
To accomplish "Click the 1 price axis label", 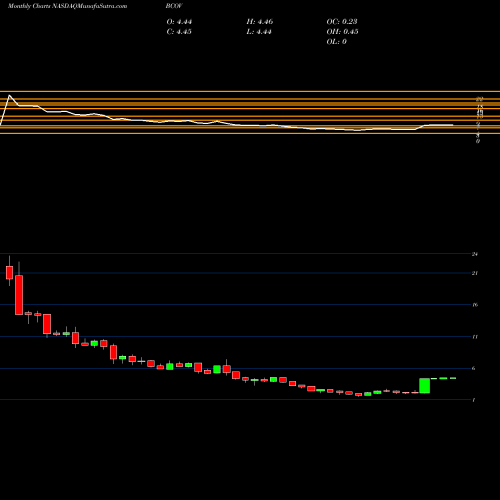I will tap(474, 400).
